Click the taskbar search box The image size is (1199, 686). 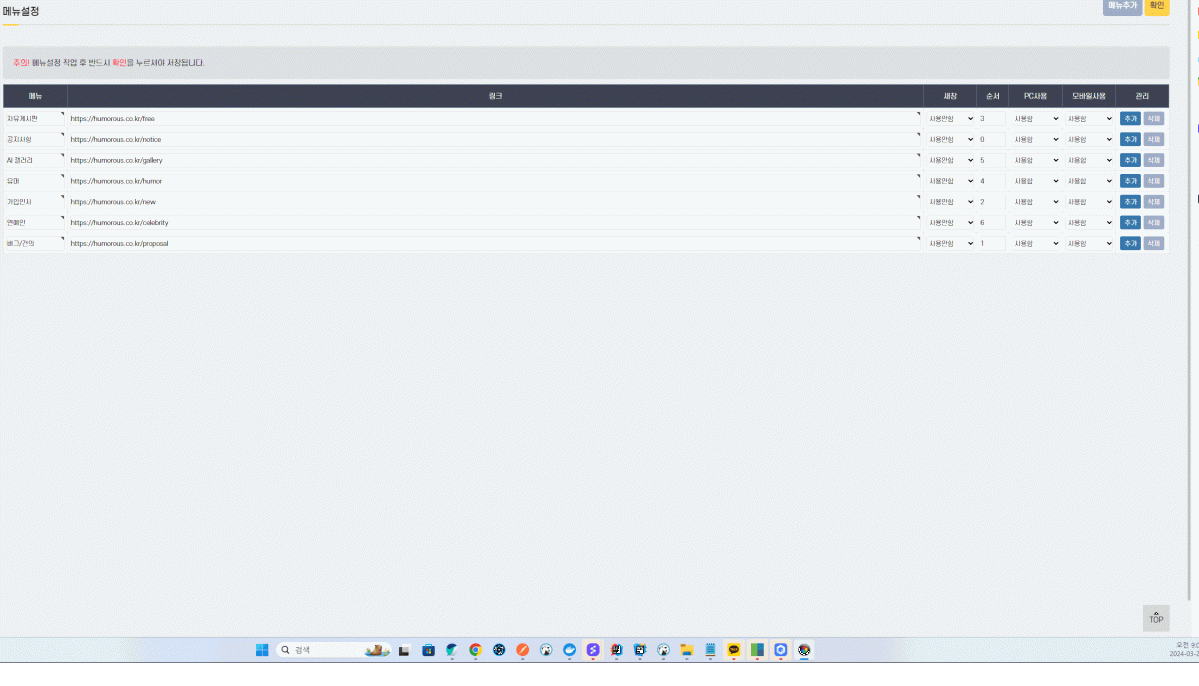[333, 650]
